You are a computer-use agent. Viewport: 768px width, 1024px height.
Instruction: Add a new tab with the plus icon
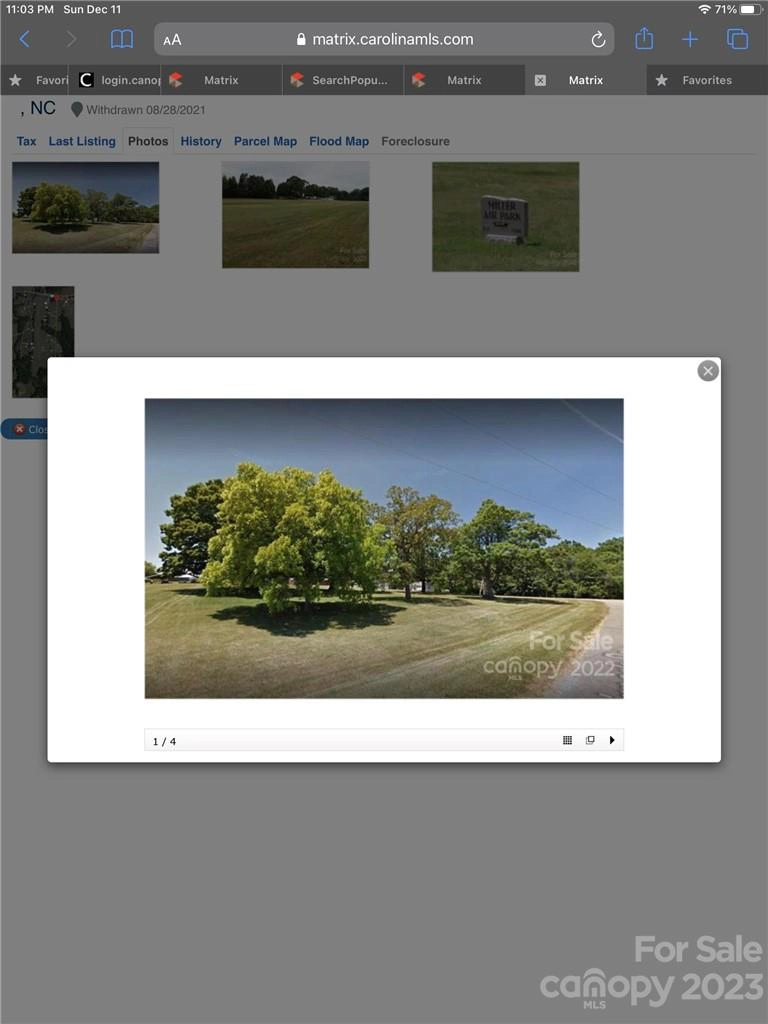(x=690, y=39)
